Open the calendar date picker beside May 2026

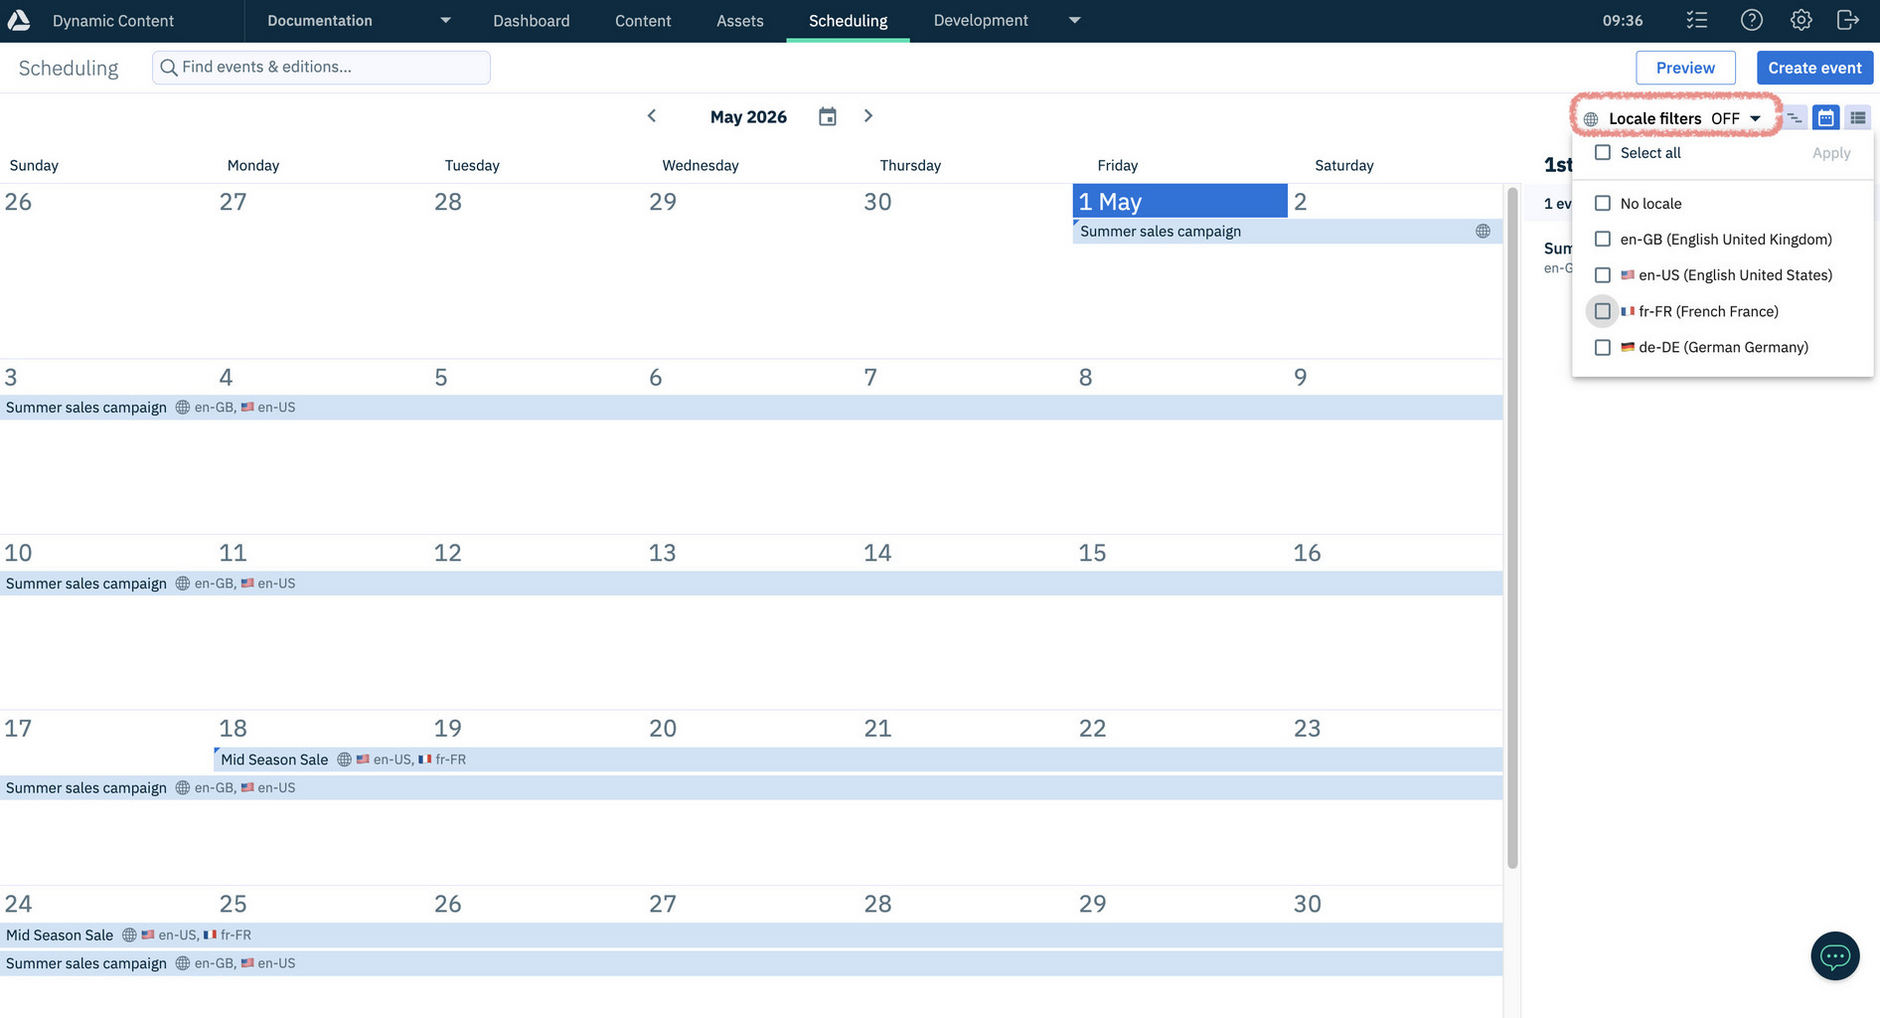pyautogui.click(x=827, y=116)
